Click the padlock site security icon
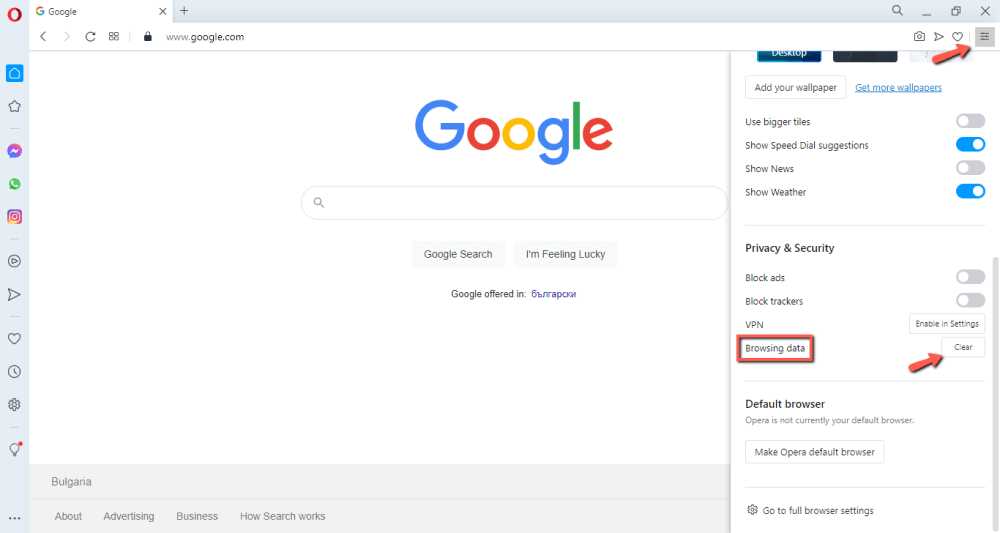Screen dimensions: 1000x533 tap(147, 36)
